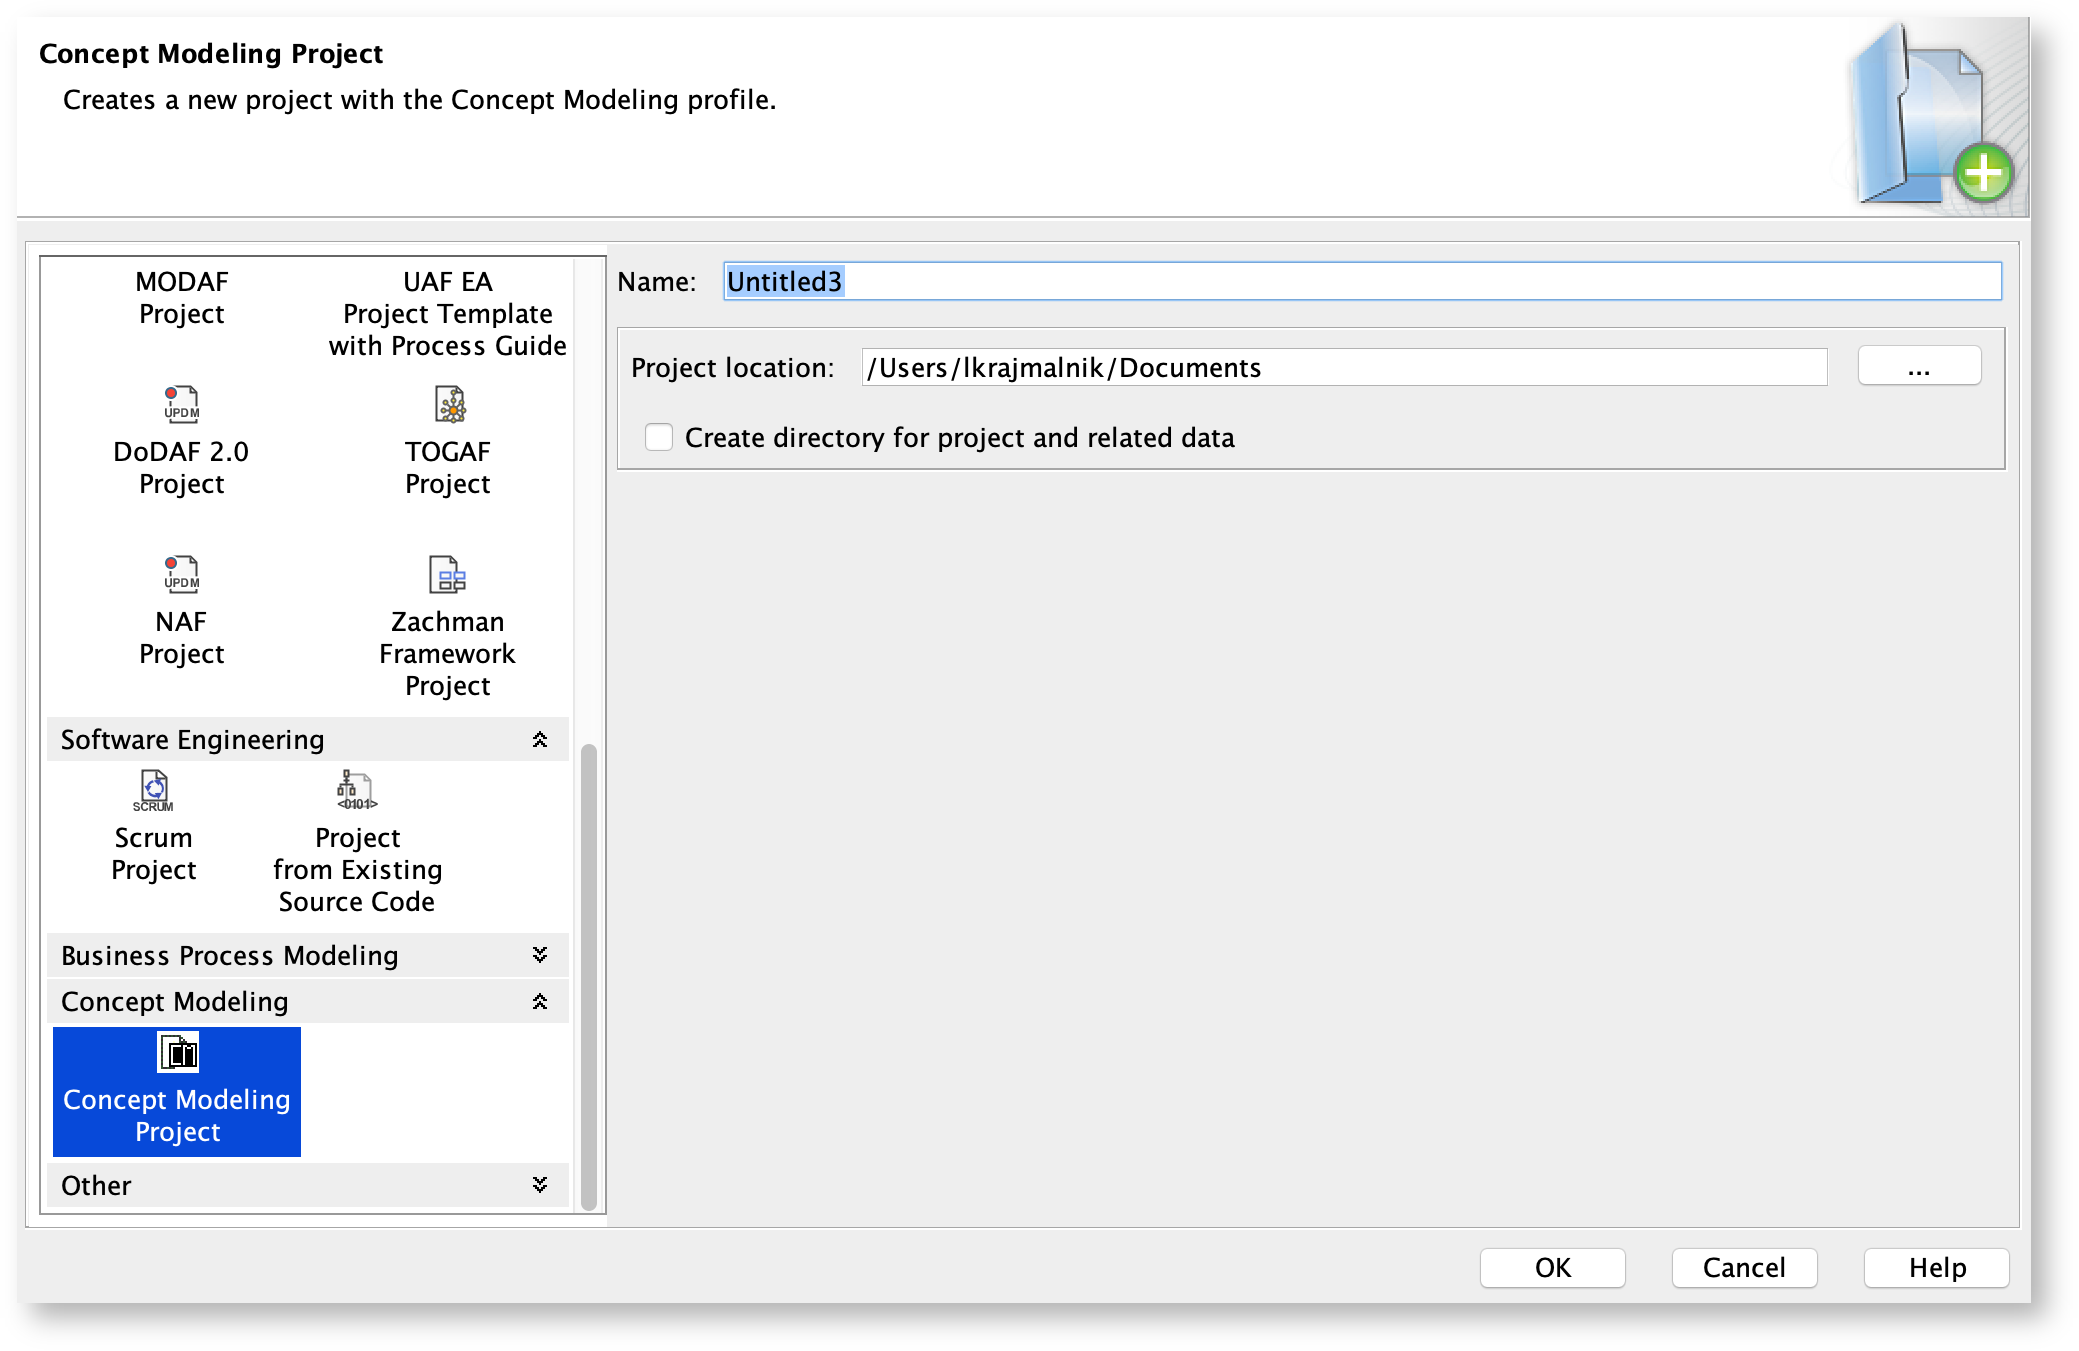This screenshot has height=1351, width=2079.
Task: Collapse the Software Engineering section
Action: coord(540,740)
